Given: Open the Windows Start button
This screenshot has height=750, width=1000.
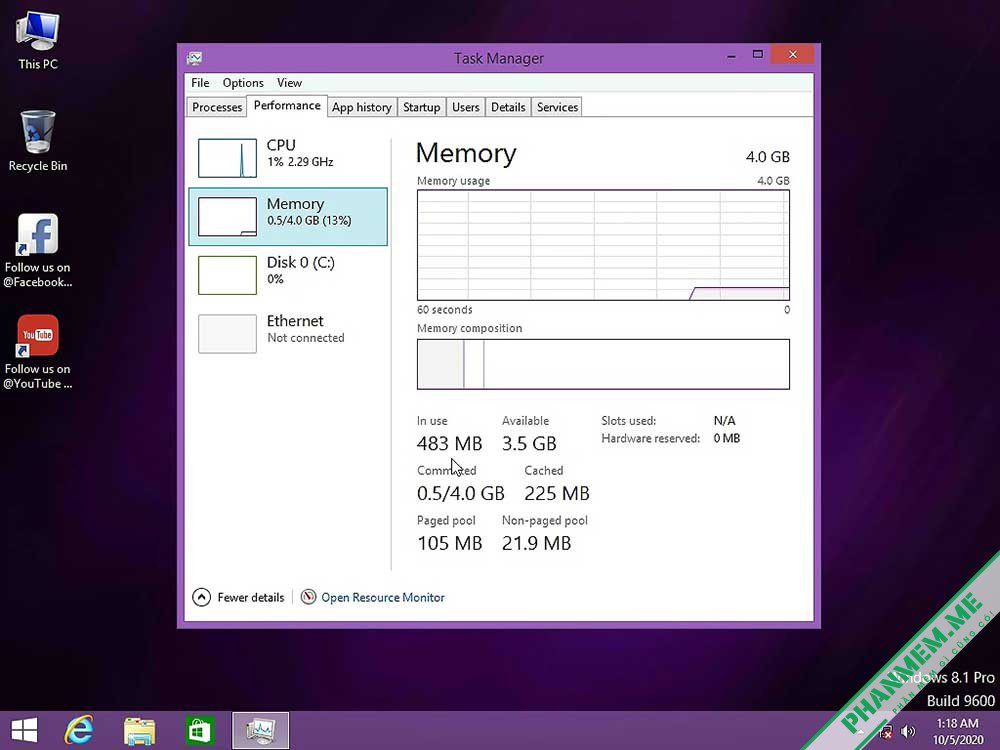Looking at the screenshot, I should [x=24, y=730].
